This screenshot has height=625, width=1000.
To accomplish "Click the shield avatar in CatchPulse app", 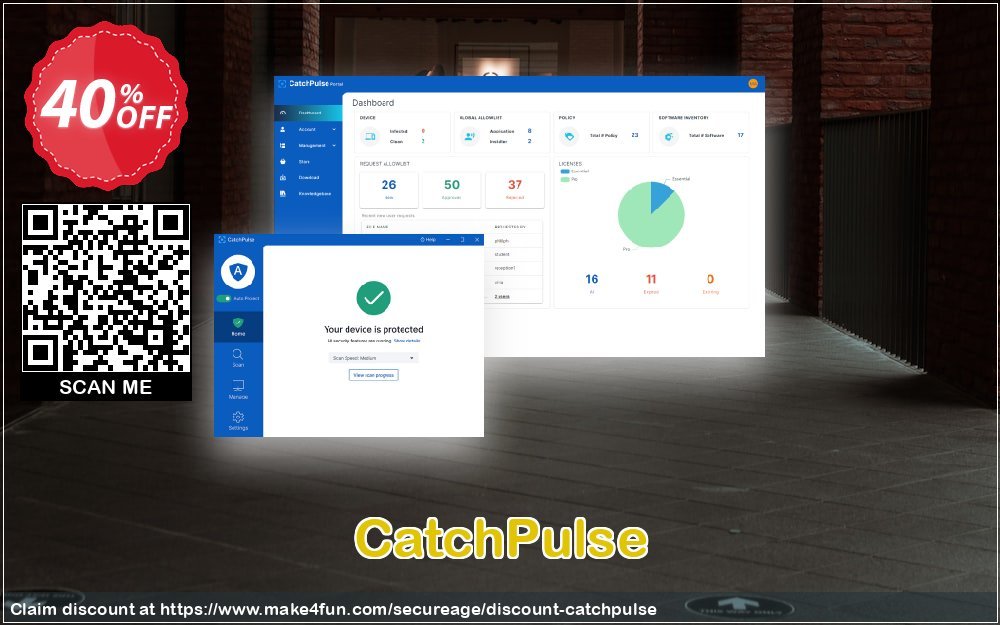I will coord(238,271).
